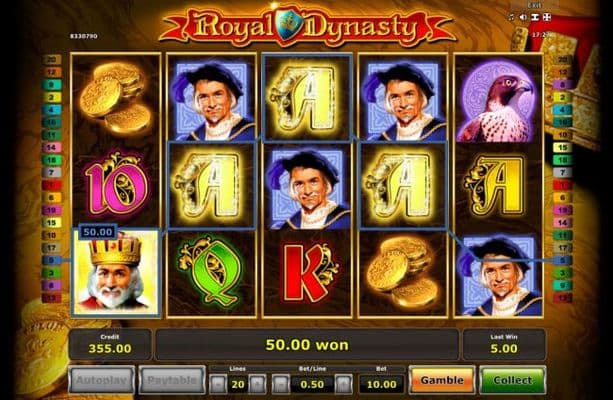Lower the Bet/Line amount
Screen dimensions: 613x400
[x=281, y=384]
